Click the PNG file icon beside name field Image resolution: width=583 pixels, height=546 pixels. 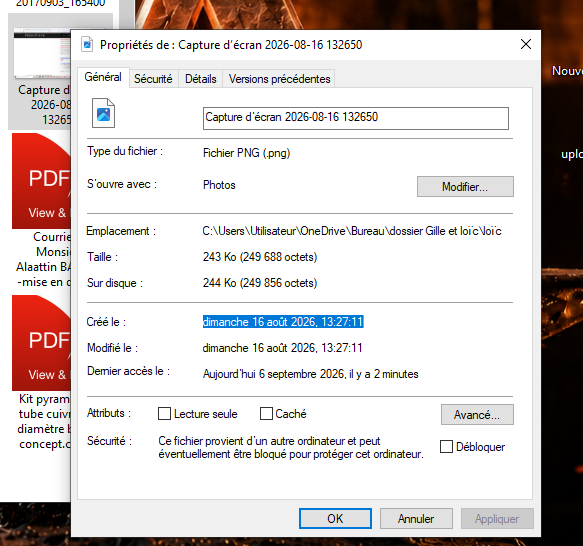coord(103,113)
